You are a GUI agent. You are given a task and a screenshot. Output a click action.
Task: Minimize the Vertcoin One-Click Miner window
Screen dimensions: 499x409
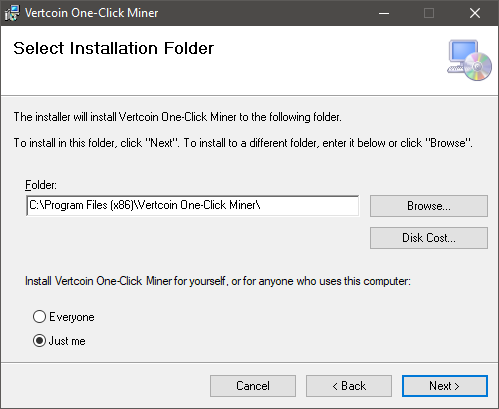384,13
